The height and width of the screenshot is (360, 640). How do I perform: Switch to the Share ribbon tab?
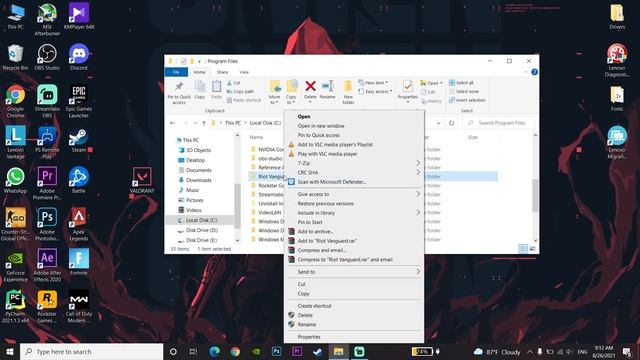click(x=222, y=72)
